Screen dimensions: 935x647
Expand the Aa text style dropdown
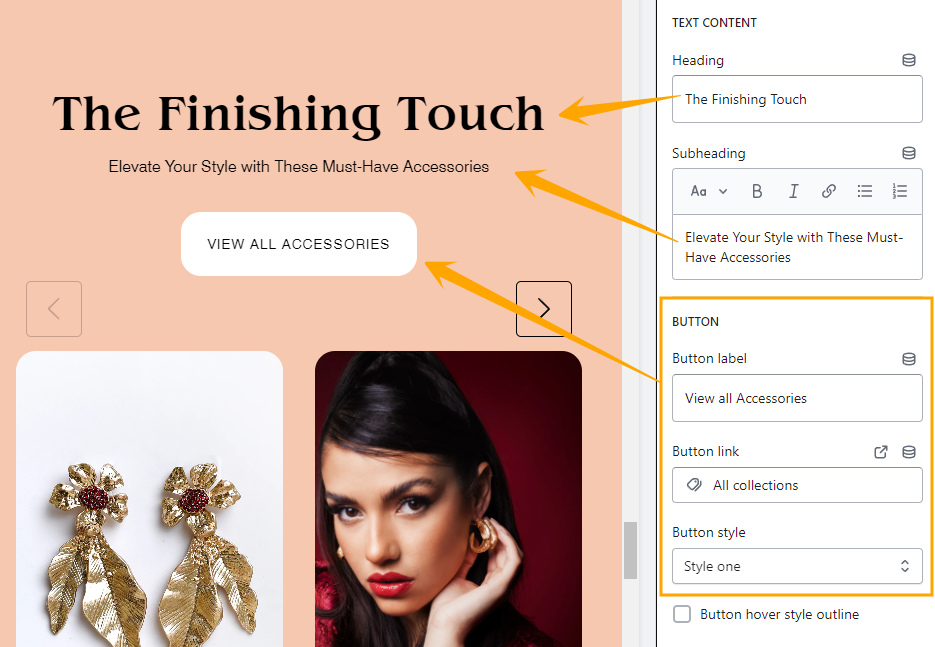tap(709, 191)
